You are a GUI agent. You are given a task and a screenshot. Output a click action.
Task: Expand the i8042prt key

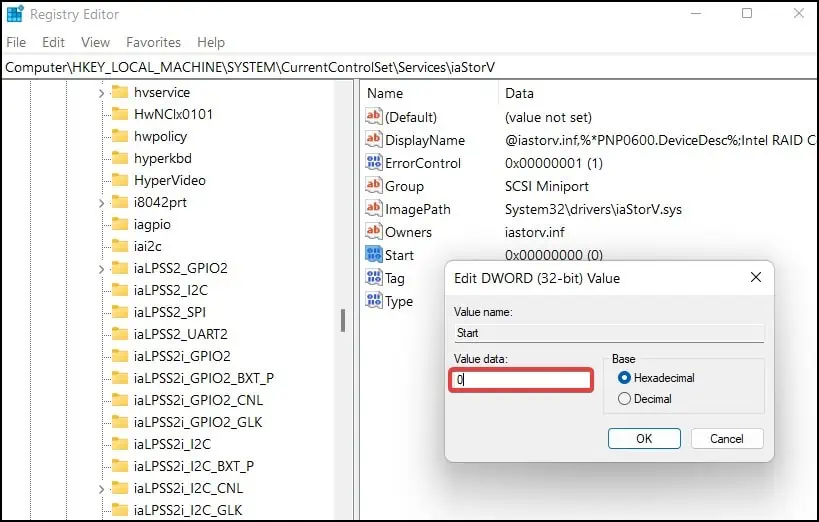(101, 203)
